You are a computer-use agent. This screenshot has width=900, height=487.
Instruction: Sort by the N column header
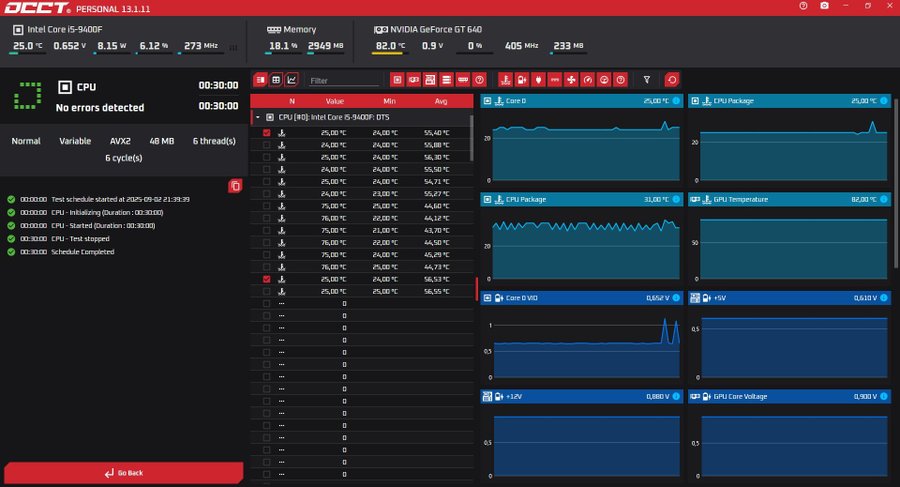coord(292,101)
